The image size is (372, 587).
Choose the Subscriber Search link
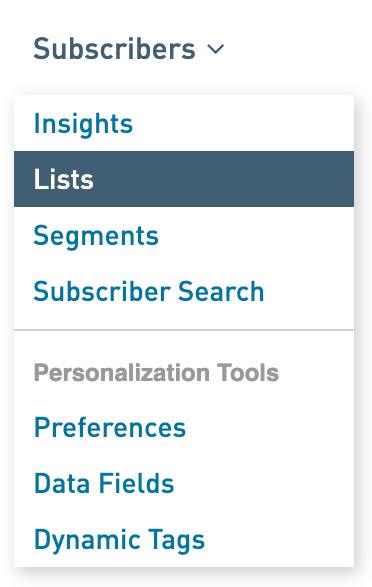(149, 291)
